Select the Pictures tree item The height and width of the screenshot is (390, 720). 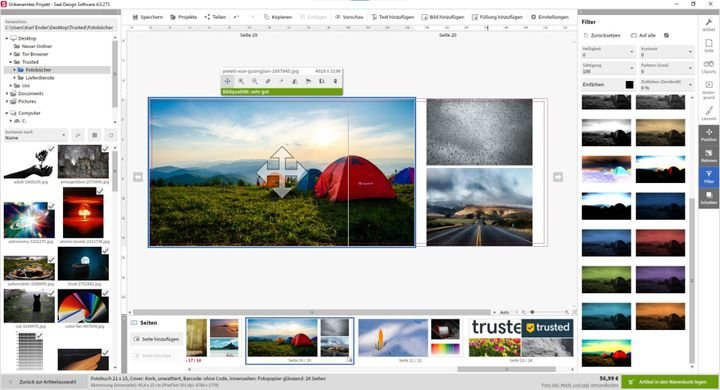[x=27, y=101]
